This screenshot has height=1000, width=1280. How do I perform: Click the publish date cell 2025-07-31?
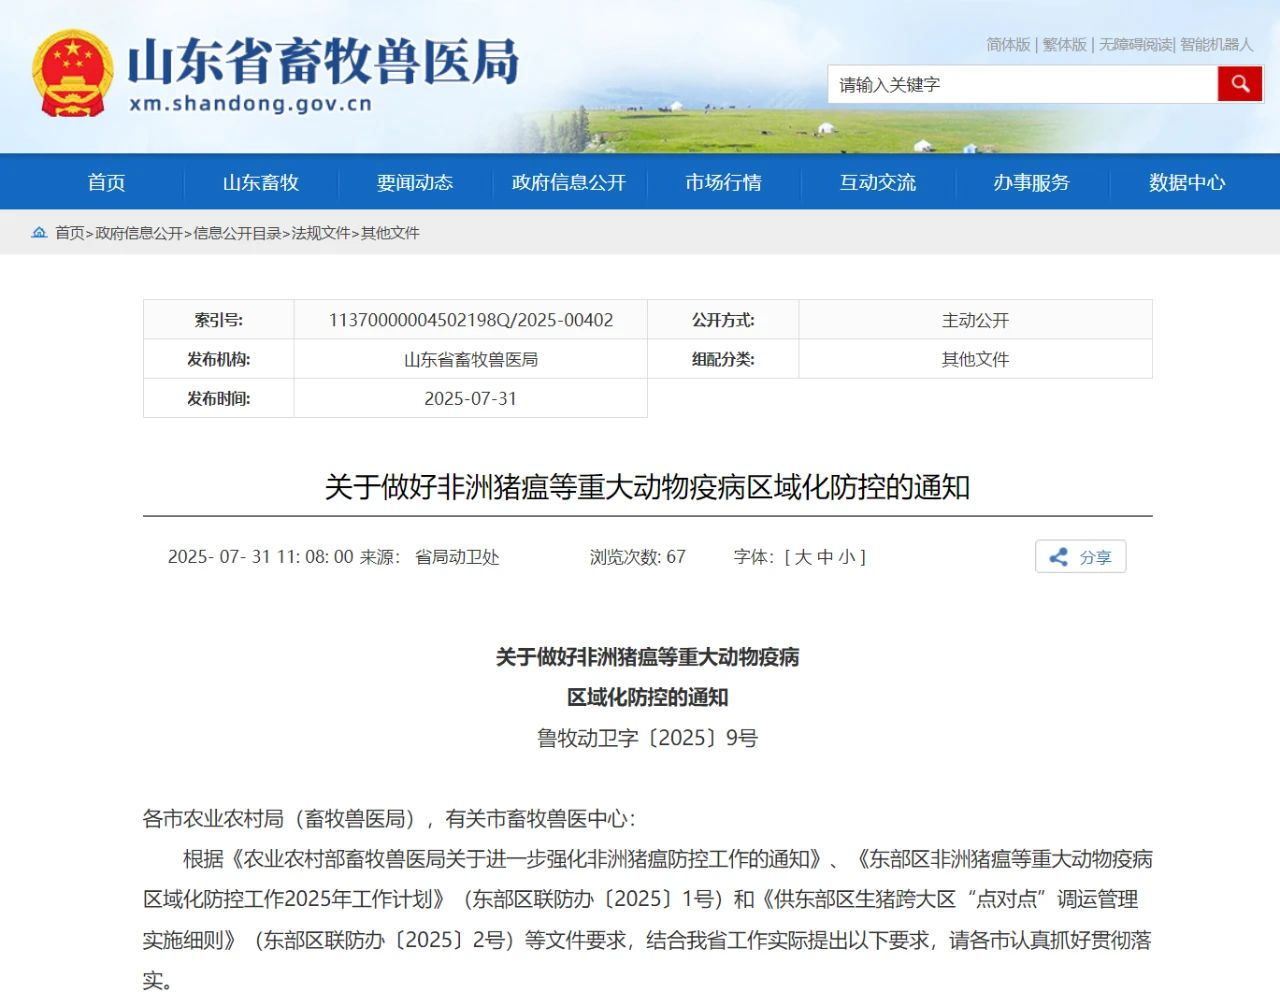click(471, 398)
